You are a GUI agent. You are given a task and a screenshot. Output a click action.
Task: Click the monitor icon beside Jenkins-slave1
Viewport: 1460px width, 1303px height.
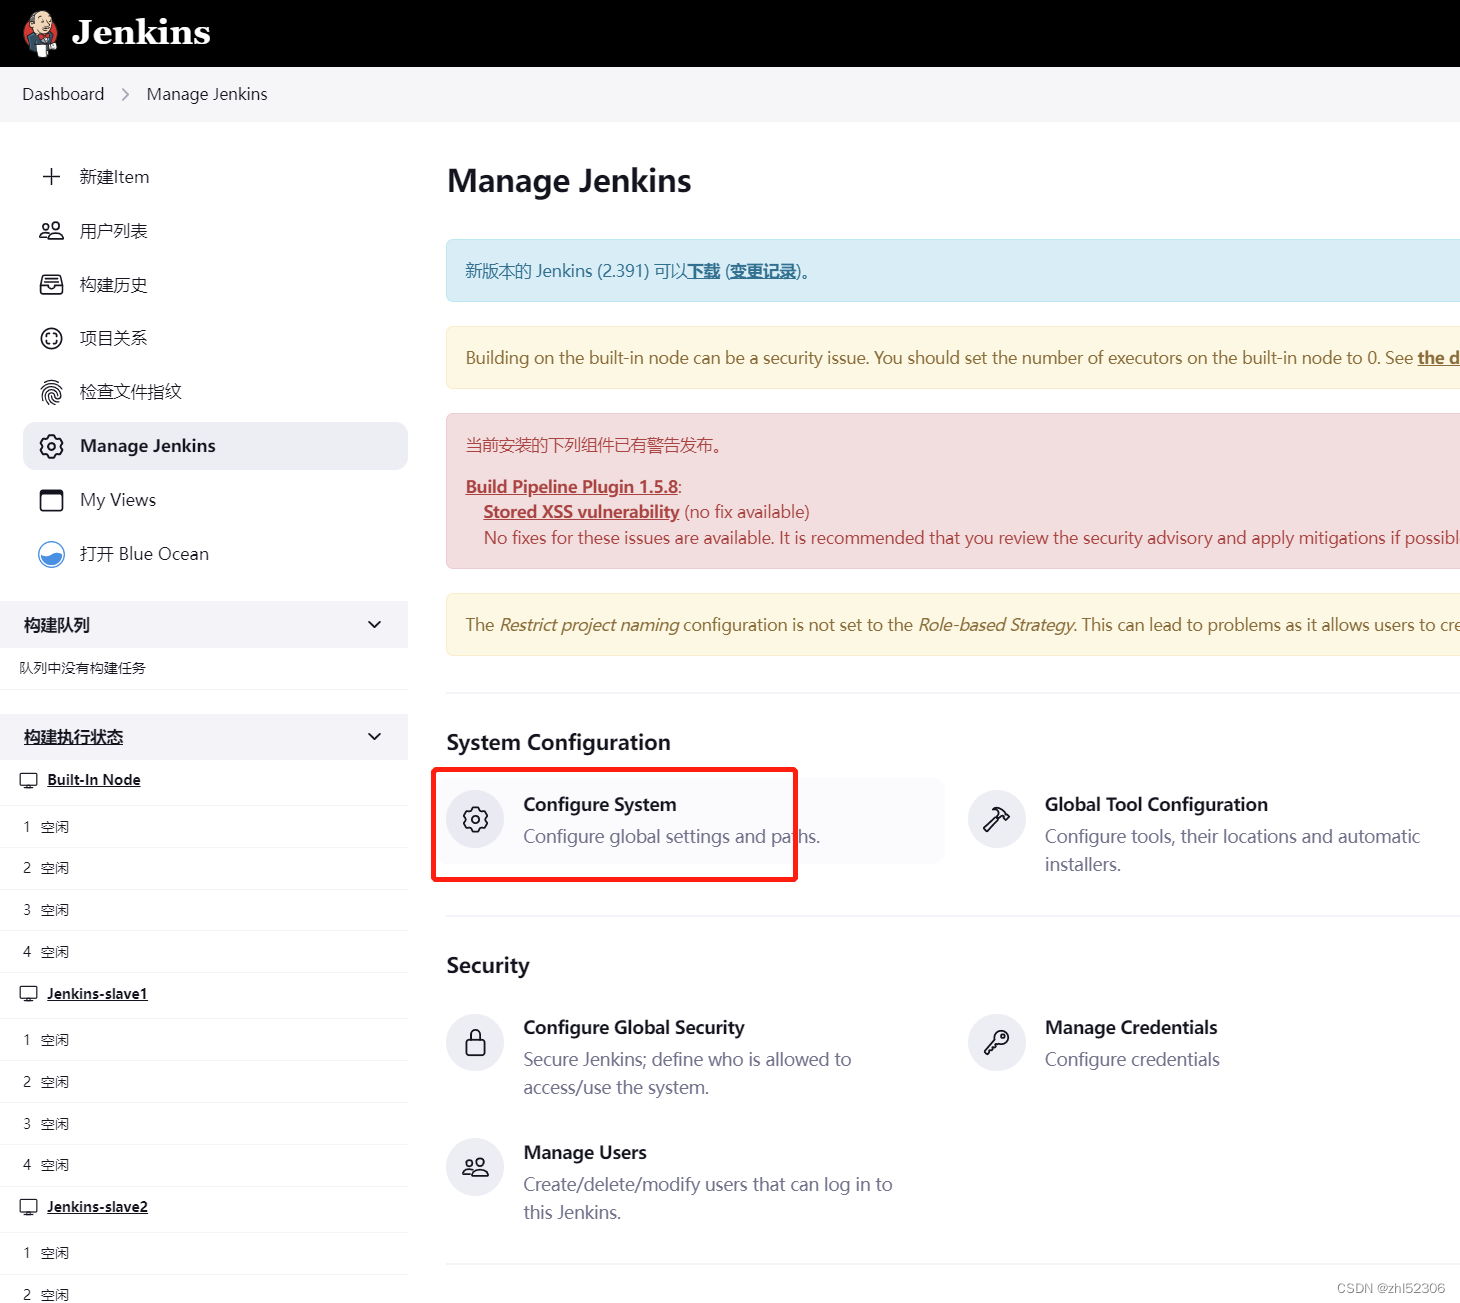pos(29,994)
